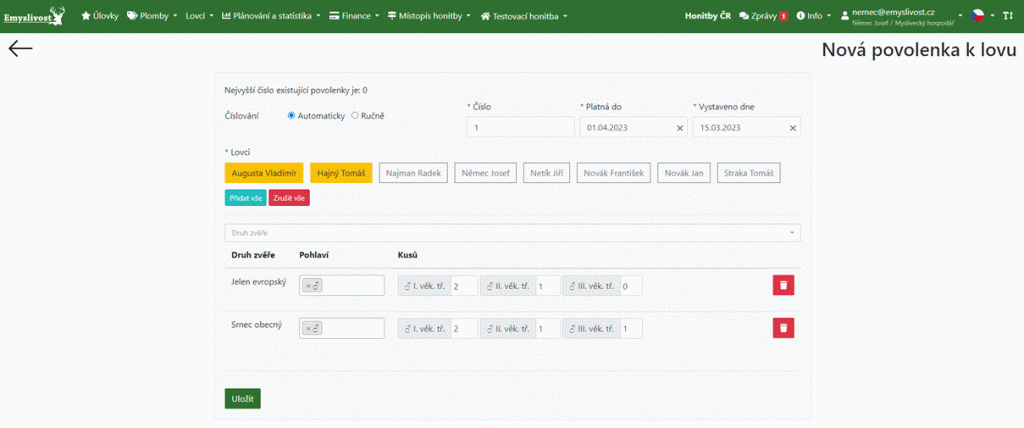This screenshot has width=1024, height=428.
Task: Click Zrušit vše button
Action: (289, 197)
